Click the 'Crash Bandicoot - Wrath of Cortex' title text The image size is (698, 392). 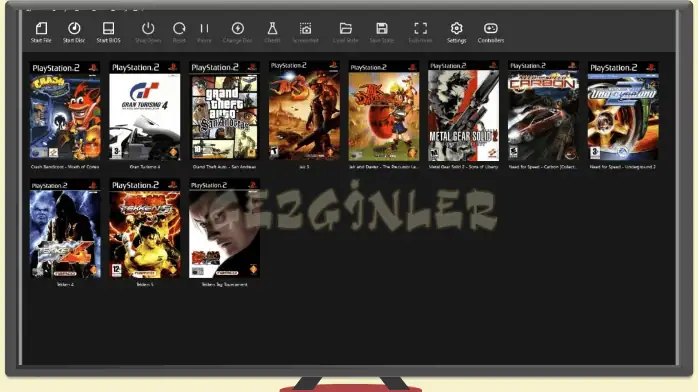tap(65, 167)
